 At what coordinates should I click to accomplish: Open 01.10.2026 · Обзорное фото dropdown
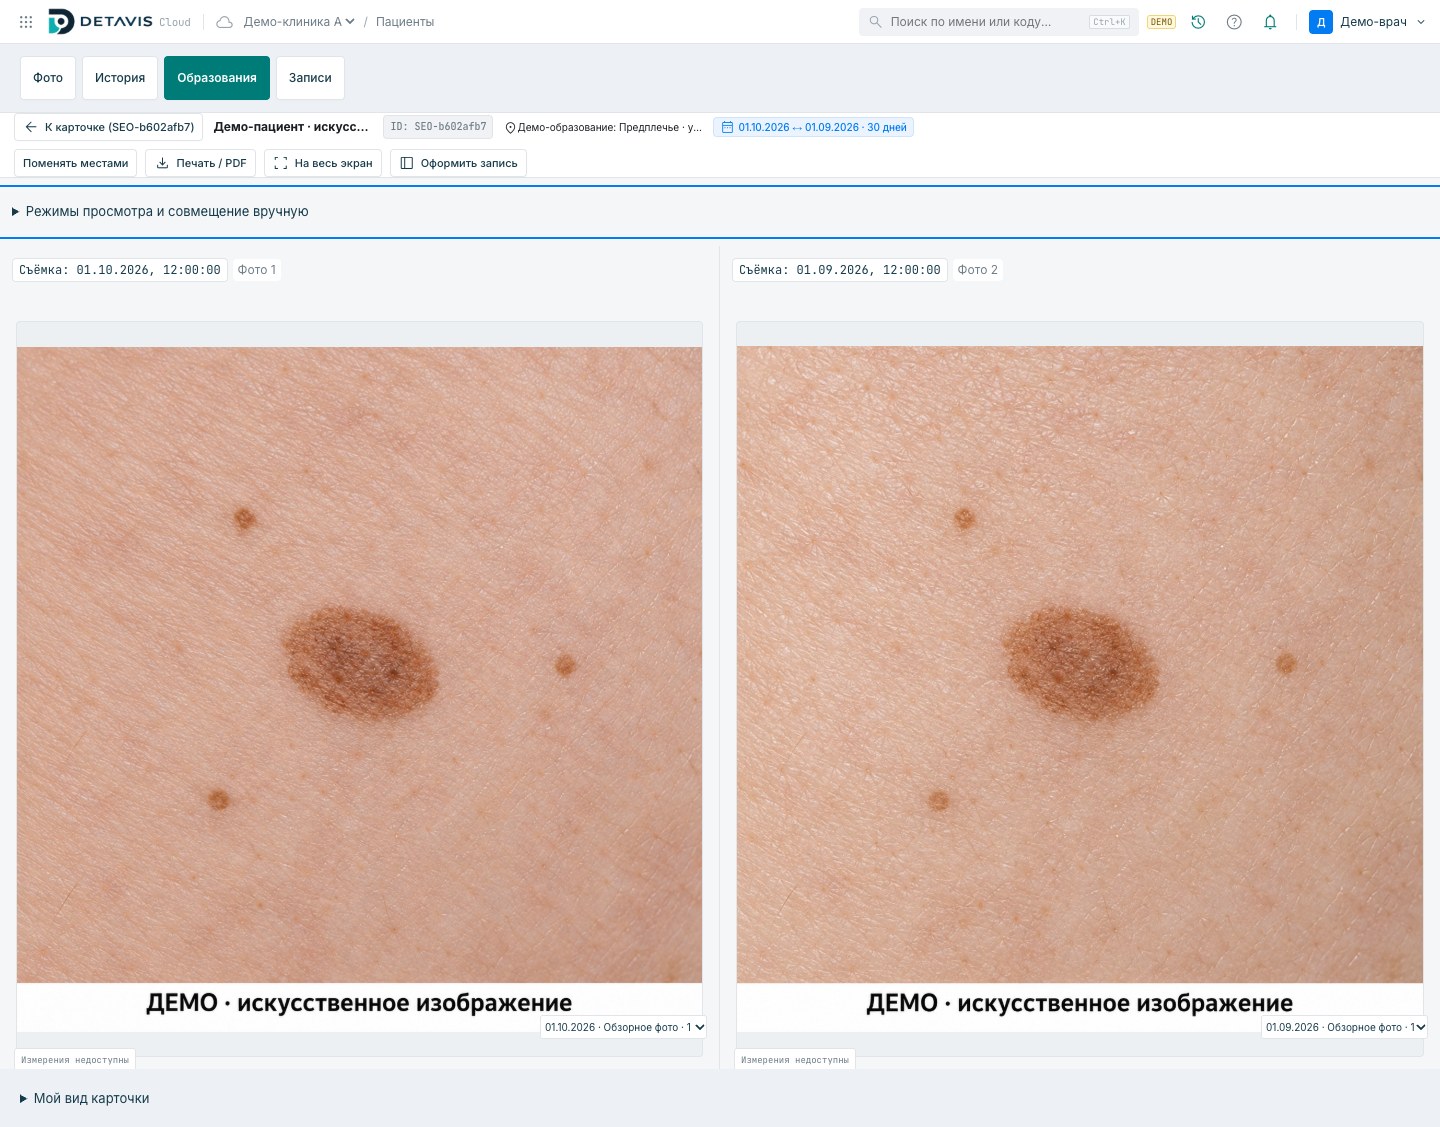[625, 1027]
